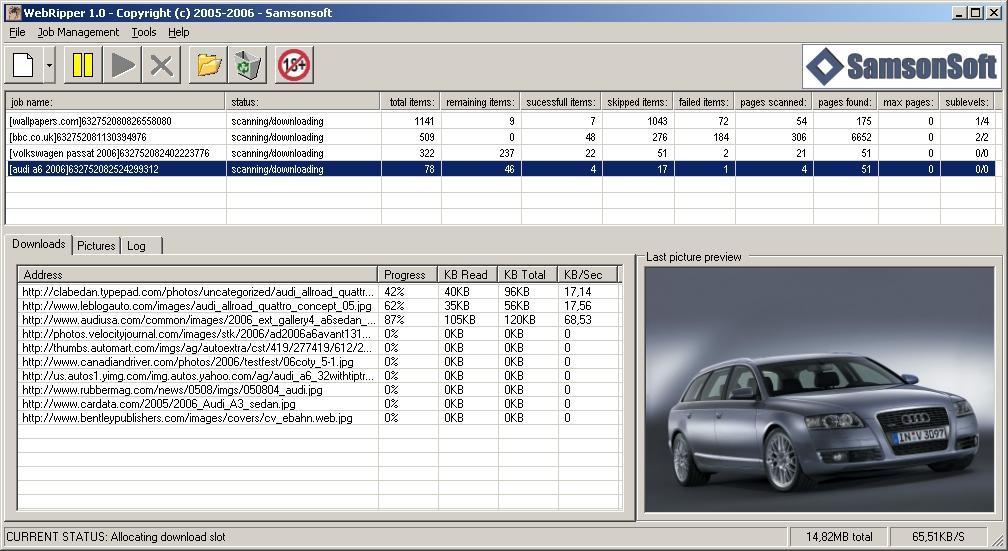This screenshot has height=551, width=1008.
Task: Click the KB Total column header
Action: click(527, 275)
